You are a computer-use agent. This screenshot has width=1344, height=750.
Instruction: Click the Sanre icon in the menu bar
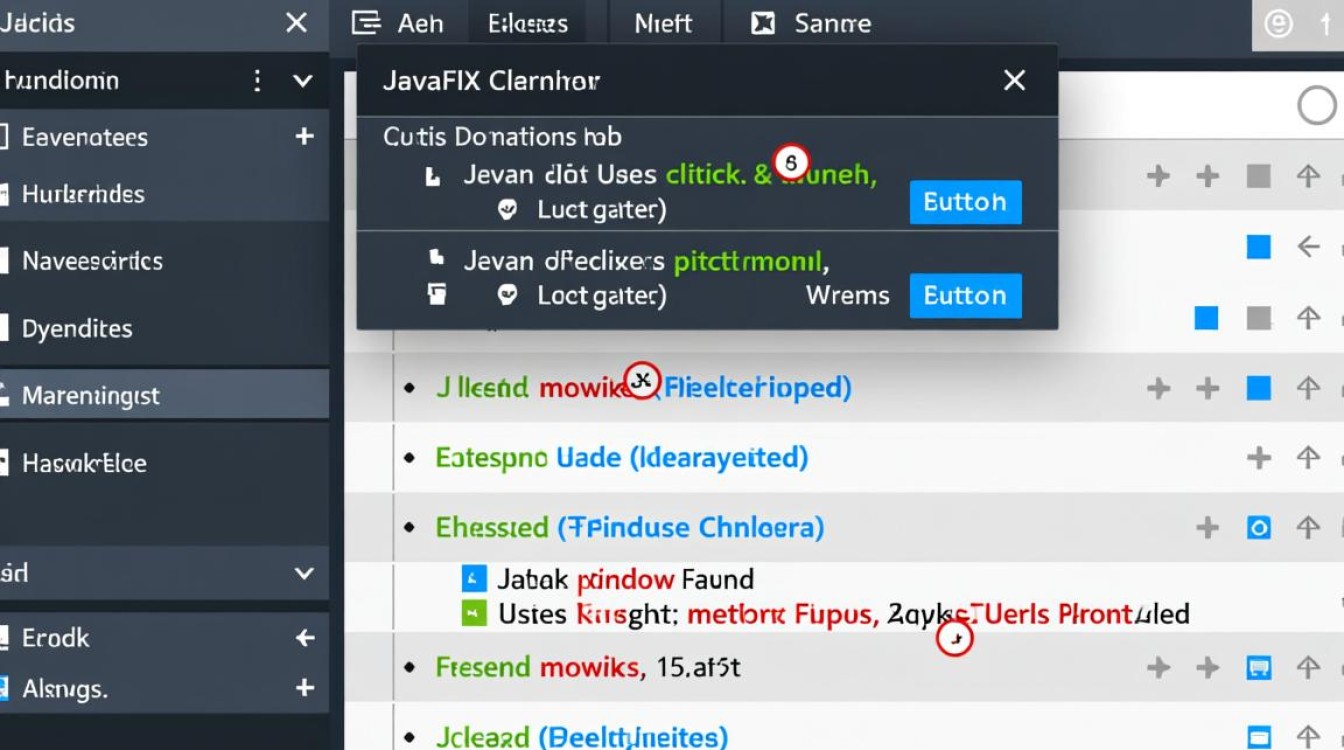(x=762, y=22)
